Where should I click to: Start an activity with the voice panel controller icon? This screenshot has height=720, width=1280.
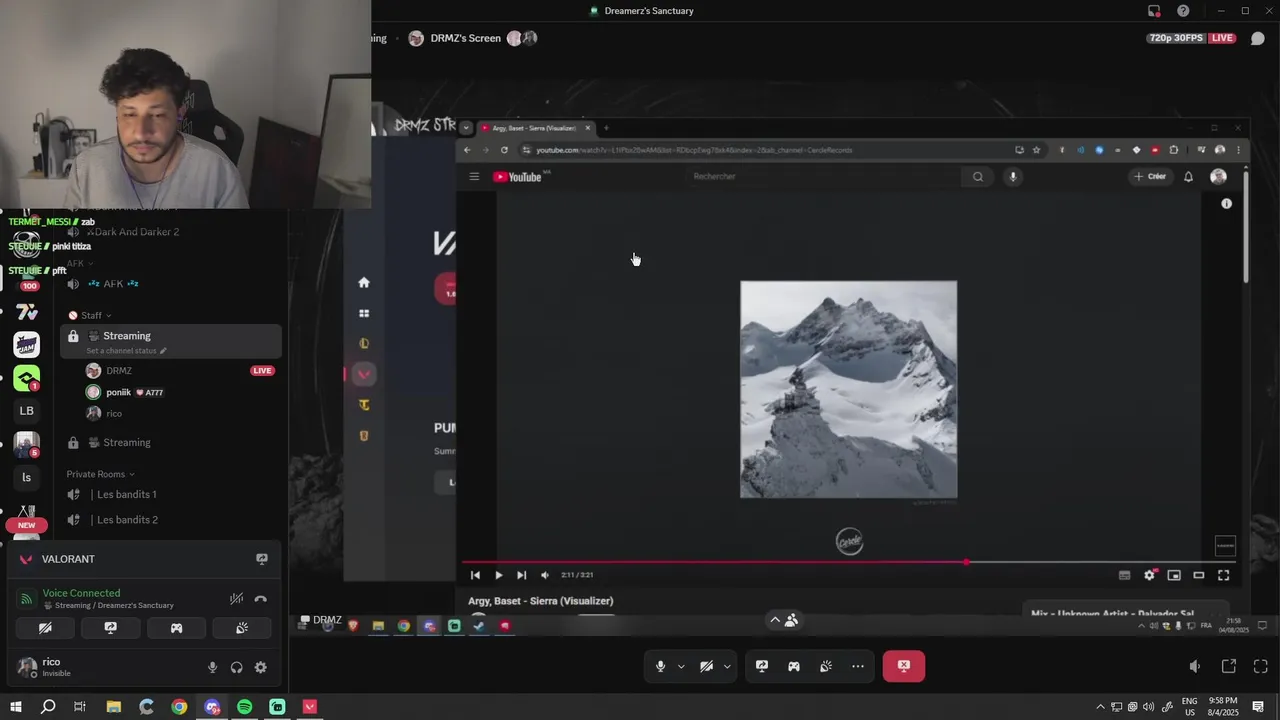pos(176,628)
